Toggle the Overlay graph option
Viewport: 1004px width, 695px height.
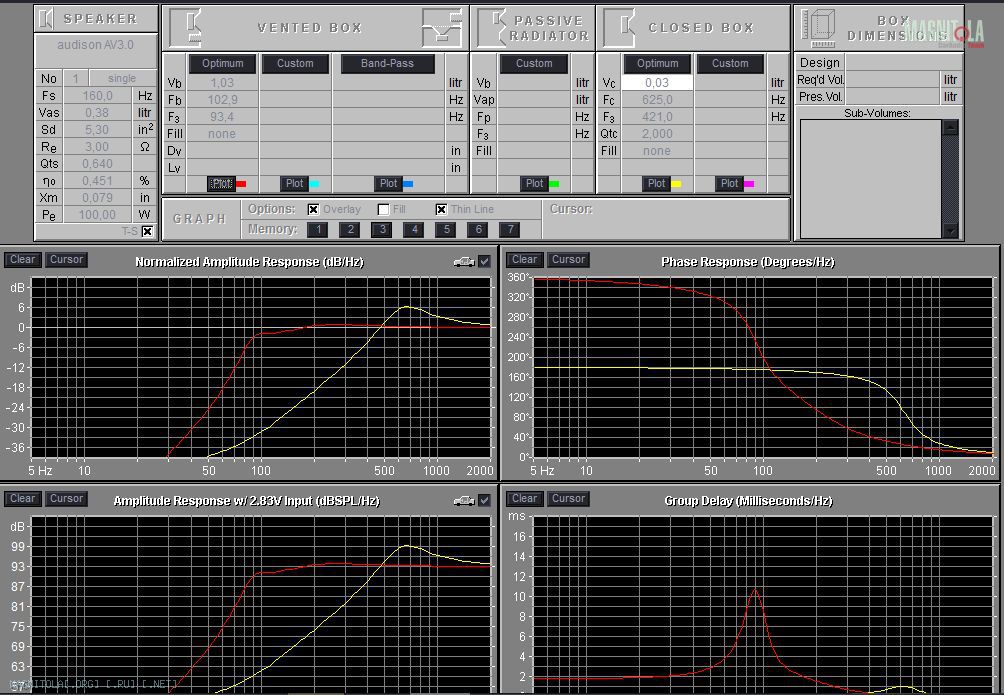point(313,209)
